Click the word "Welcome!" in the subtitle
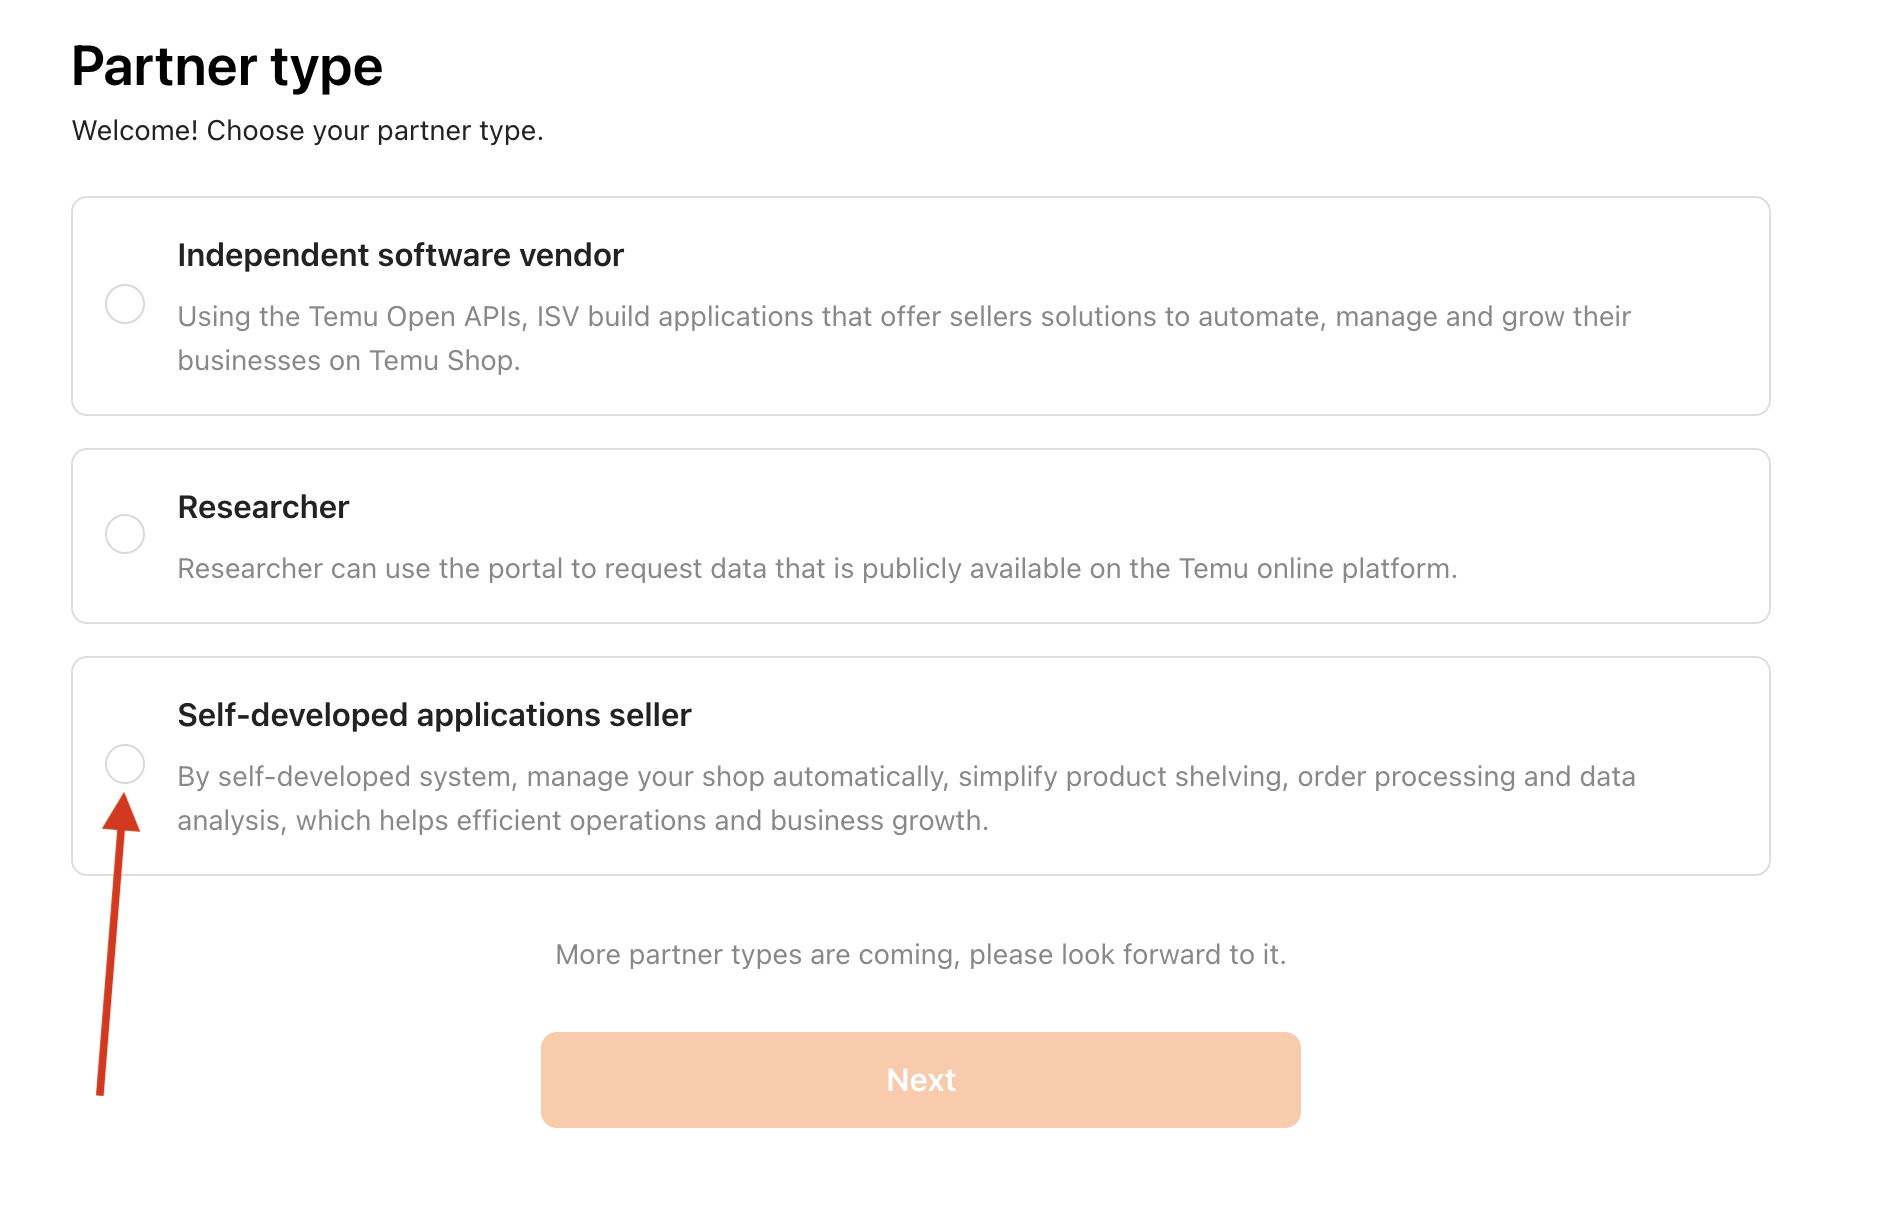Screen dimensions: 1882x1212 (x=135, y=131)
